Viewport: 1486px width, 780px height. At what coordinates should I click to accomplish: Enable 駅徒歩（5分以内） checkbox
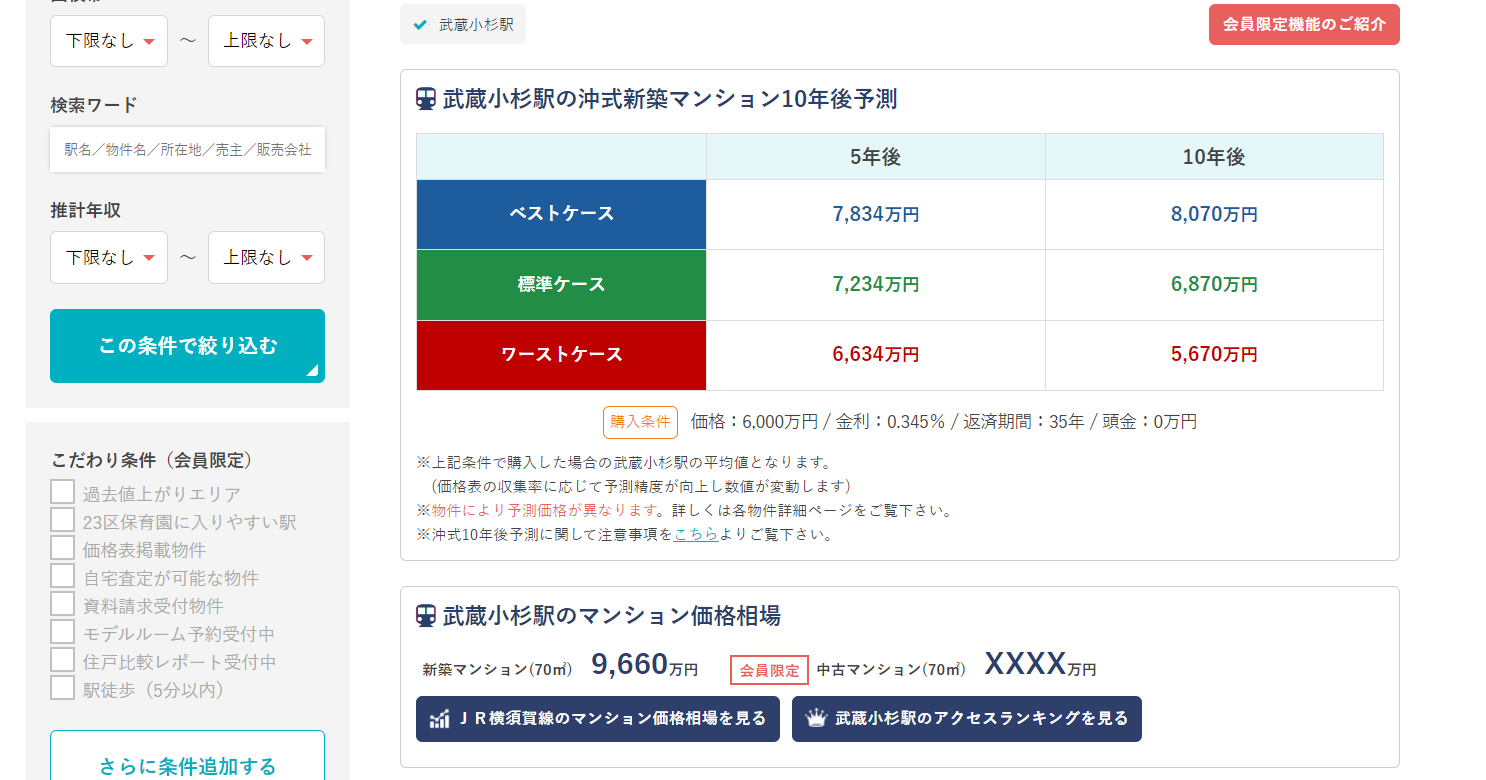pos(63,688)
